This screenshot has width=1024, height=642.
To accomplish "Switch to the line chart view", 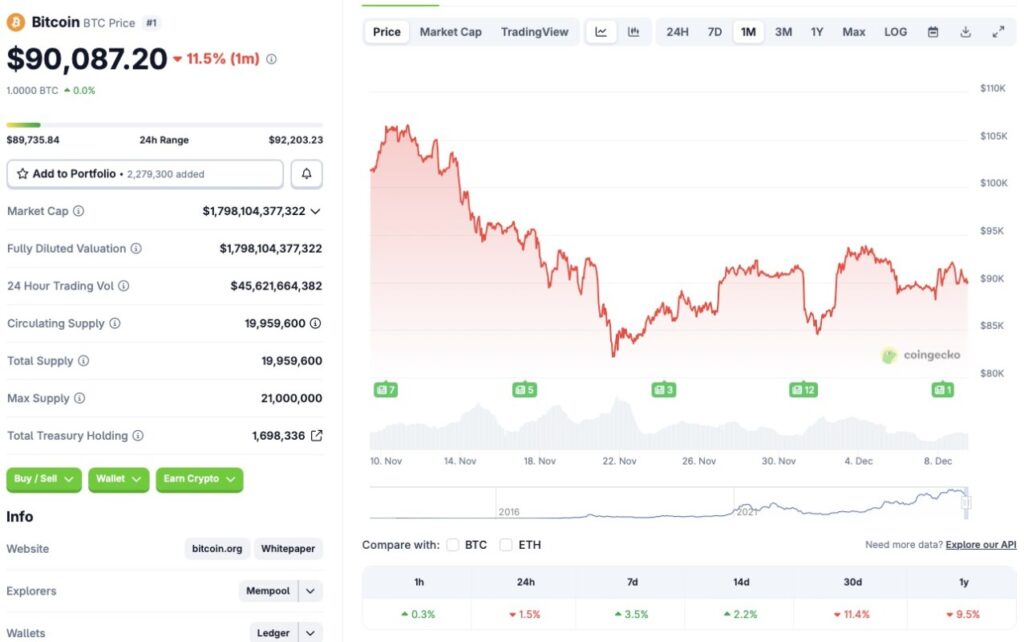I will [601, 31].
